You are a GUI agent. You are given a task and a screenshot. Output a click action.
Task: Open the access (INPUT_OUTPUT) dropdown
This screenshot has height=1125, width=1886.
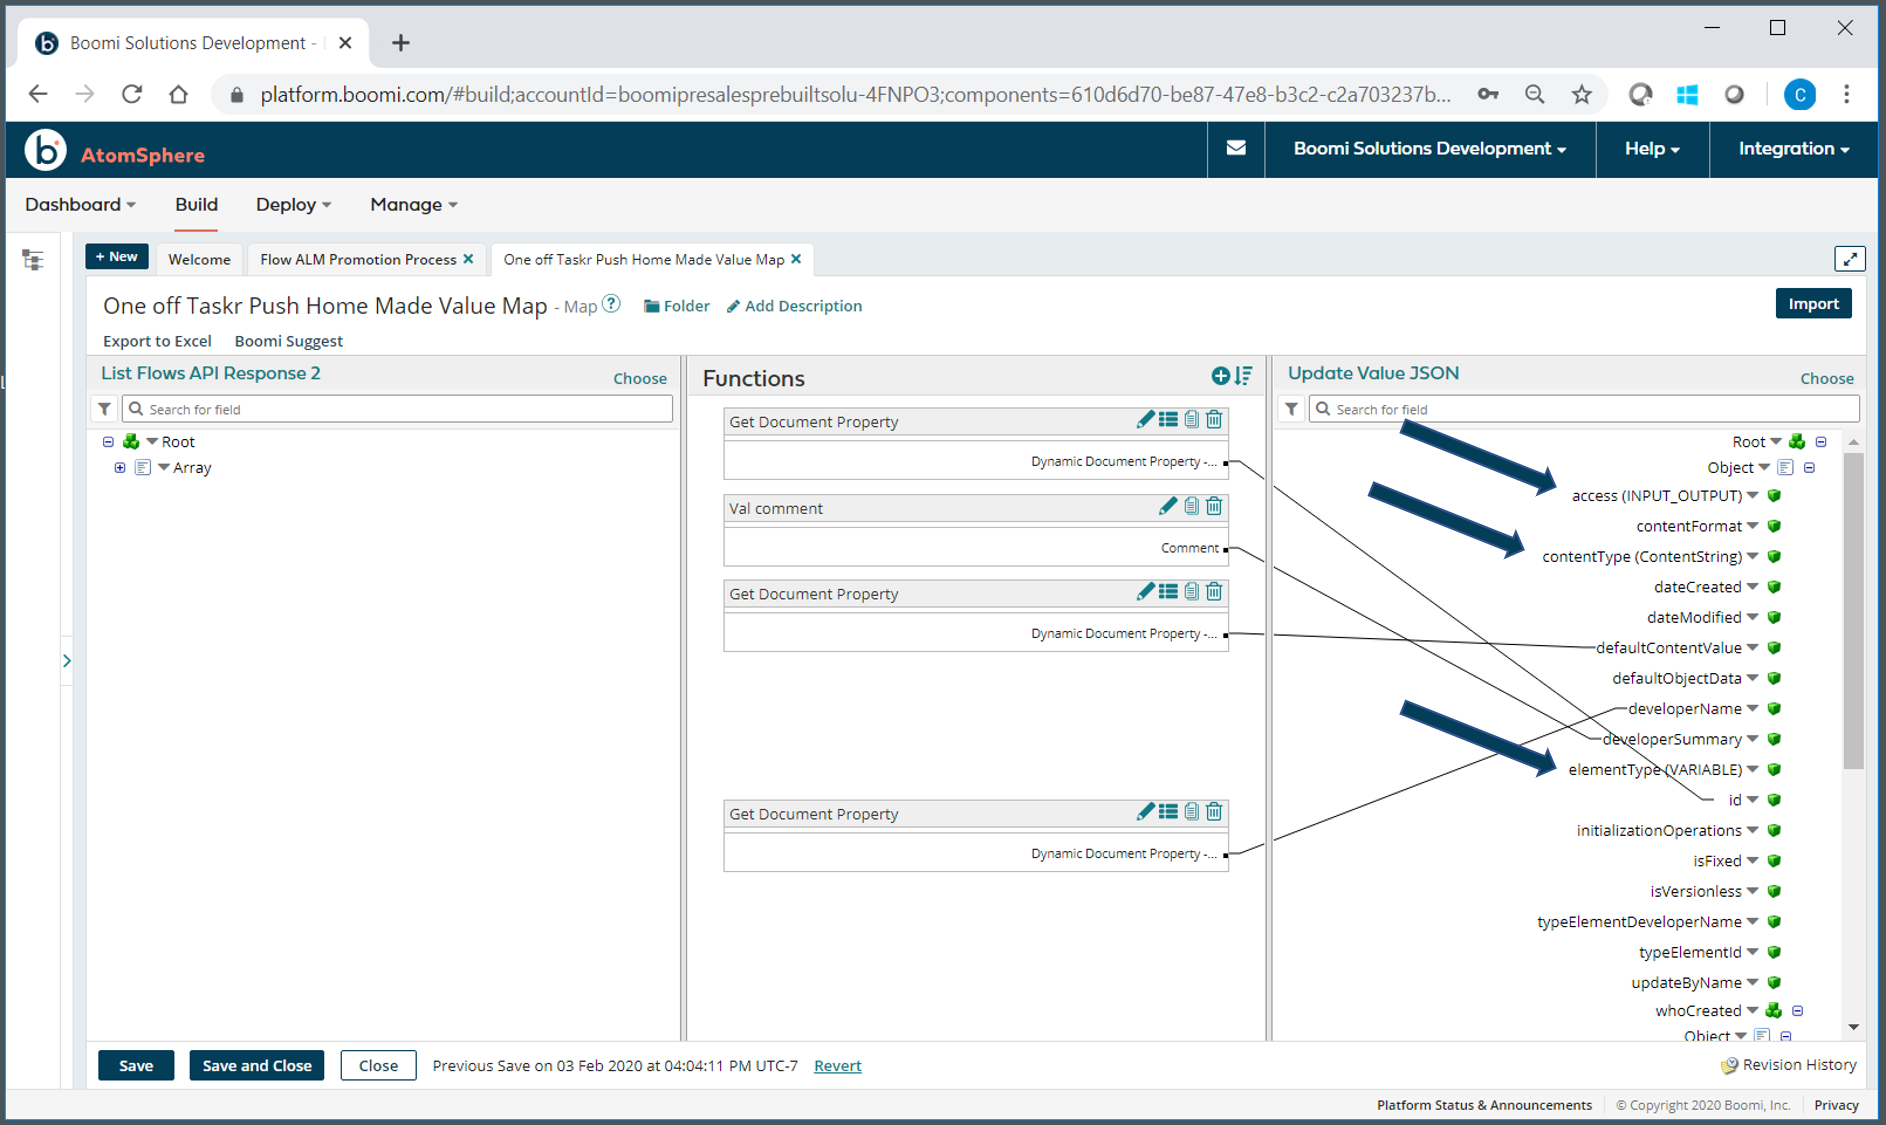1752,495
